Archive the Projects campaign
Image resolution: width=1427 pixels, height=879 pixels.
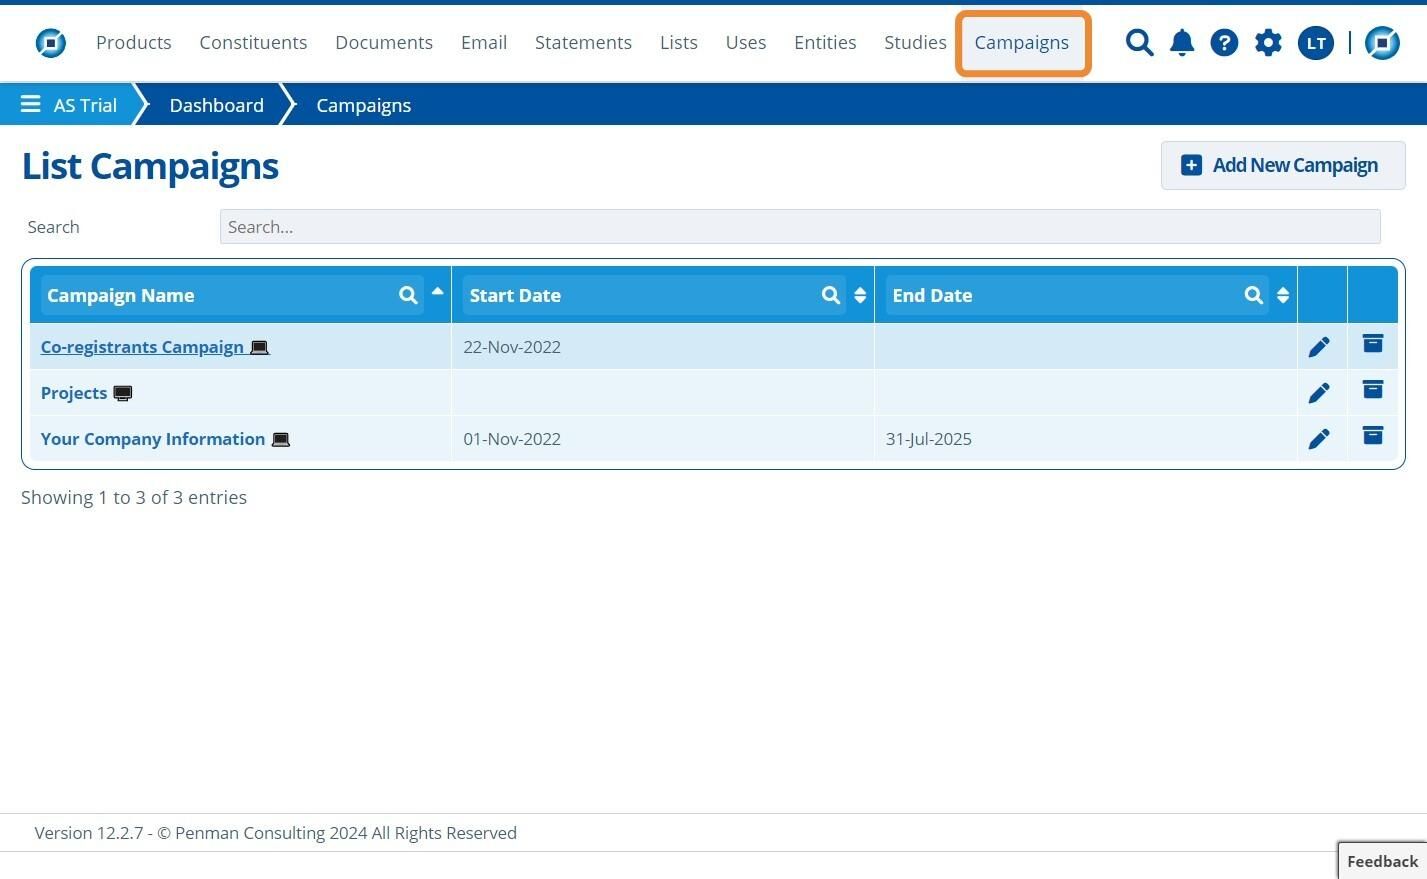[1373, 390]
